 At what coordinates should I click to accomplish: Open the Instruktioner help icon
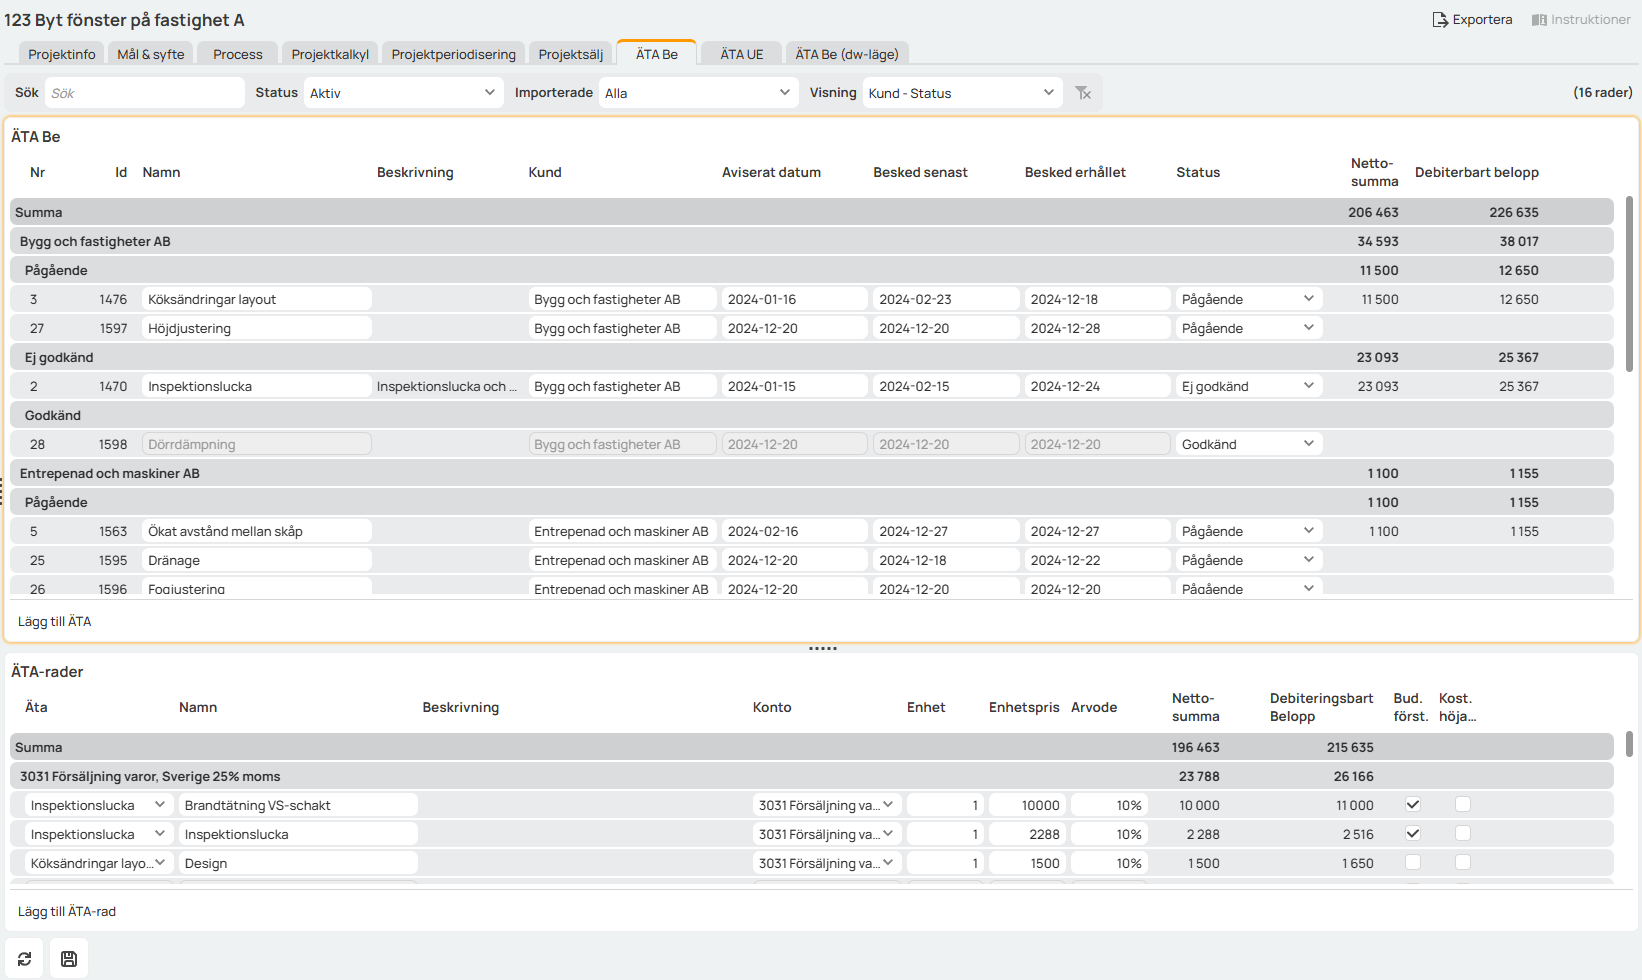1539,20
